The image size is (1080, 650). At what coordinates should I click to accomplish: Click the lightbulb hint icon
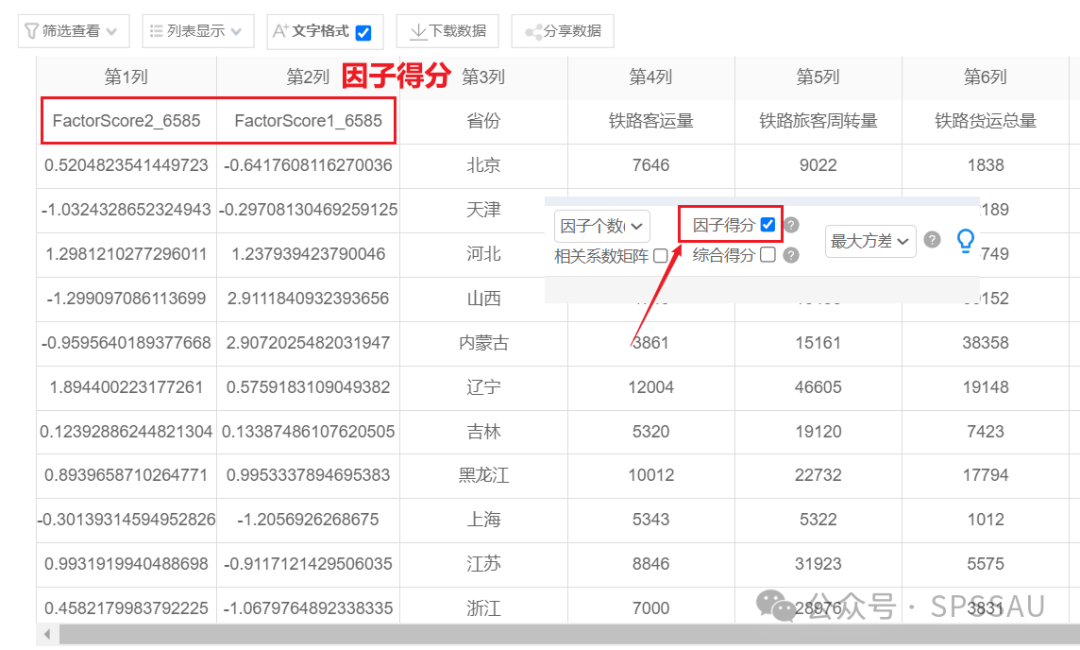click(x=966, y=240)
